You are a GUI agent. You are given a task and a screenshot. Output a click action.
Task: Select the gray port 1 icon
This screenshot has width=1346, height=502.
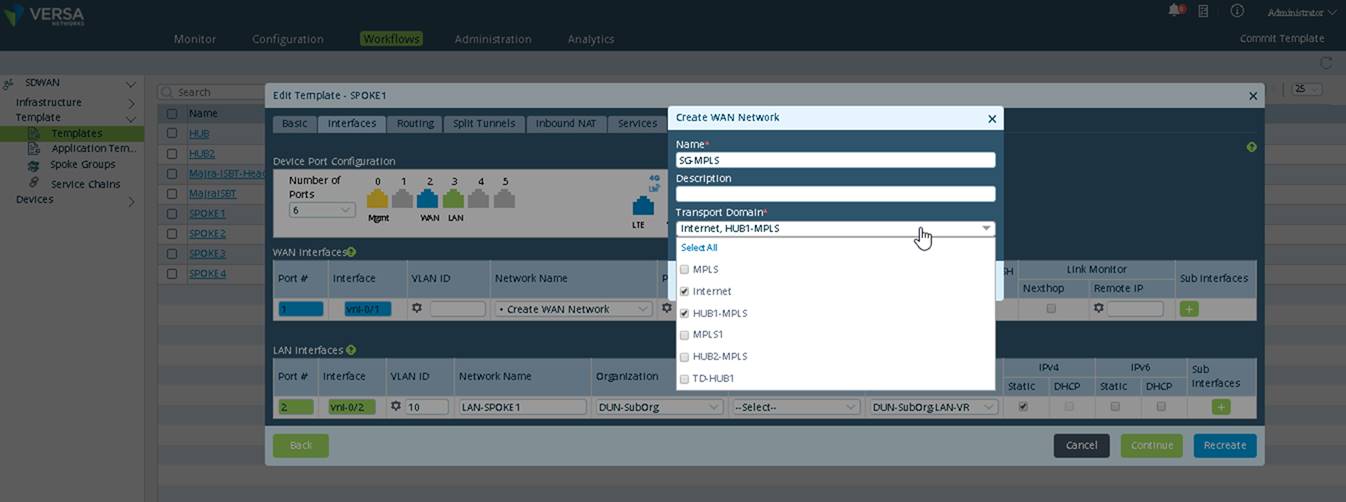[x=403, y=198]
